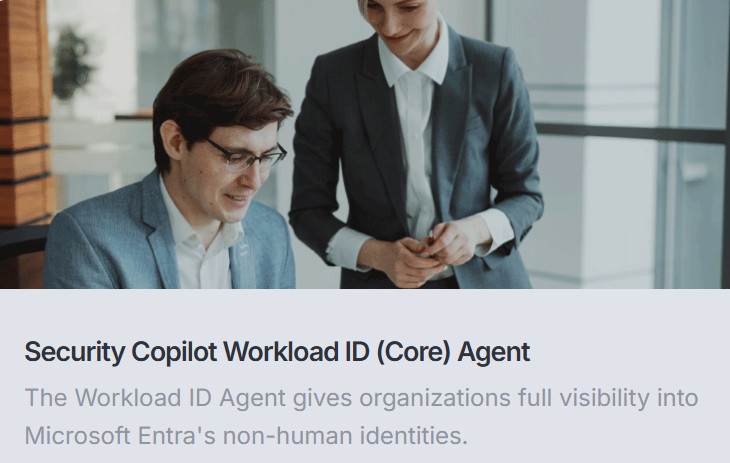Click the empty gray area above the title
This screenshot has width=730, height=463.
pos(365,312)
